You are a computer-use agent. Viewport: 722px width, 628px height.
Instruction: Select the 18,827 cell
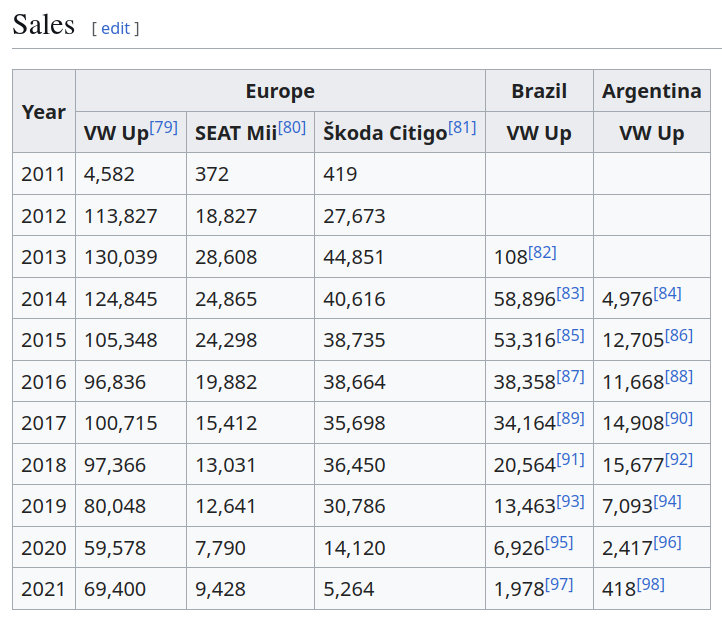point(250,215)
